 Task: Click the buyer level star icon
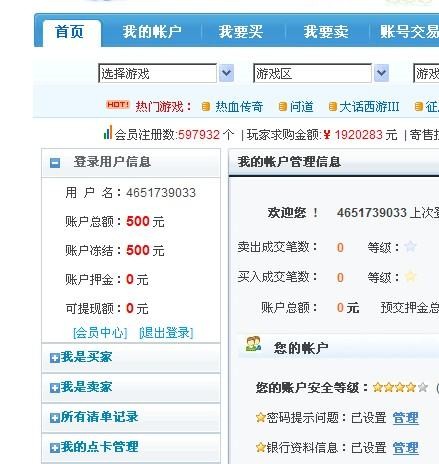(410, 276)
